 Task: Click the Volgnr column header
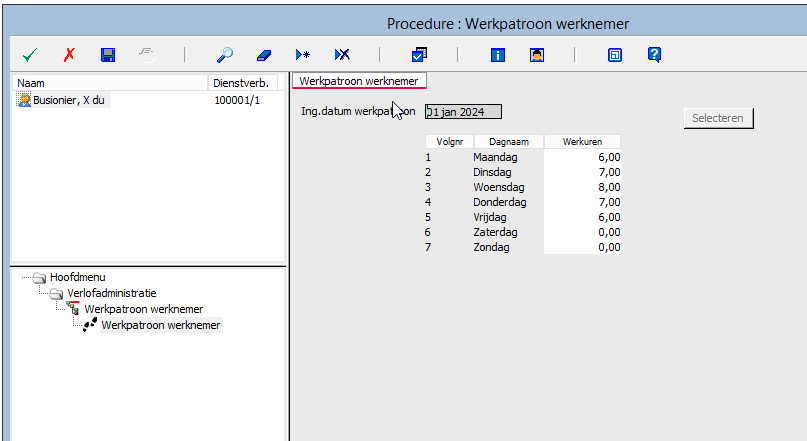tap(449, 142)
